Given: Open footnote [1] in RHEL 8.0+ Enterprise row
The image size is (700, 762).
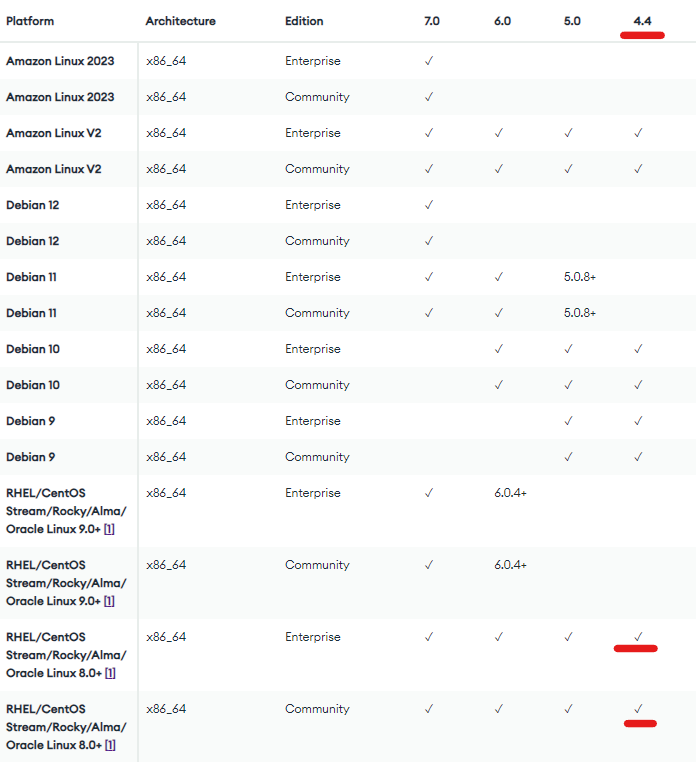Looking at the screenshot, I should (x=109, y=673).
